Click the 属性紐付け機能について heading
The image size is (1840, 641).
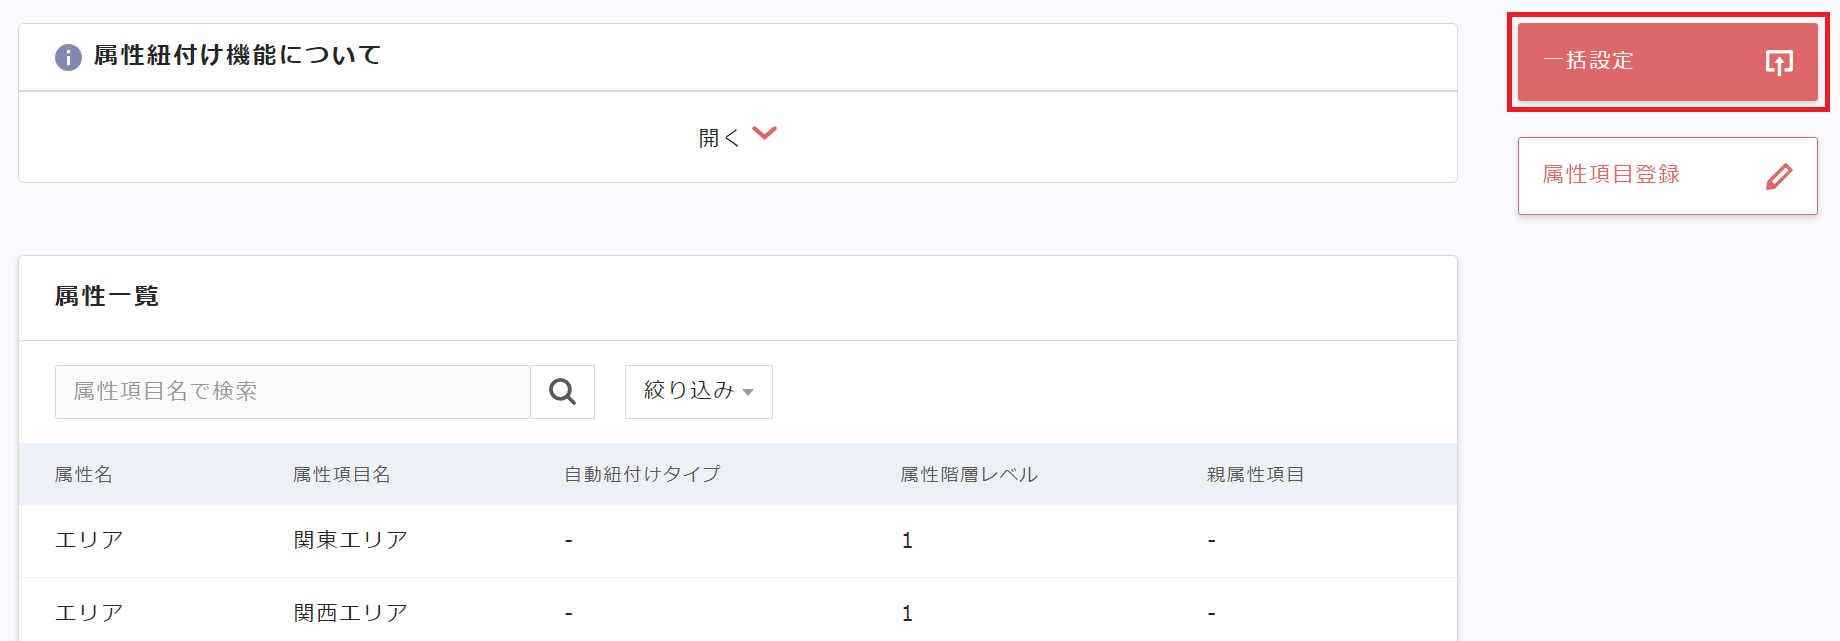coord(237,56)
